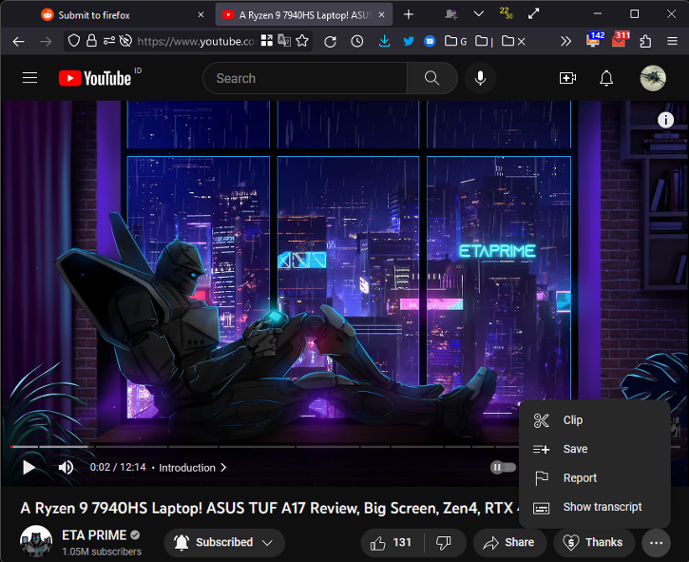Viewport: 689px width, 562px height.
Task: Open the history clock icon
Action: [357, 41]
